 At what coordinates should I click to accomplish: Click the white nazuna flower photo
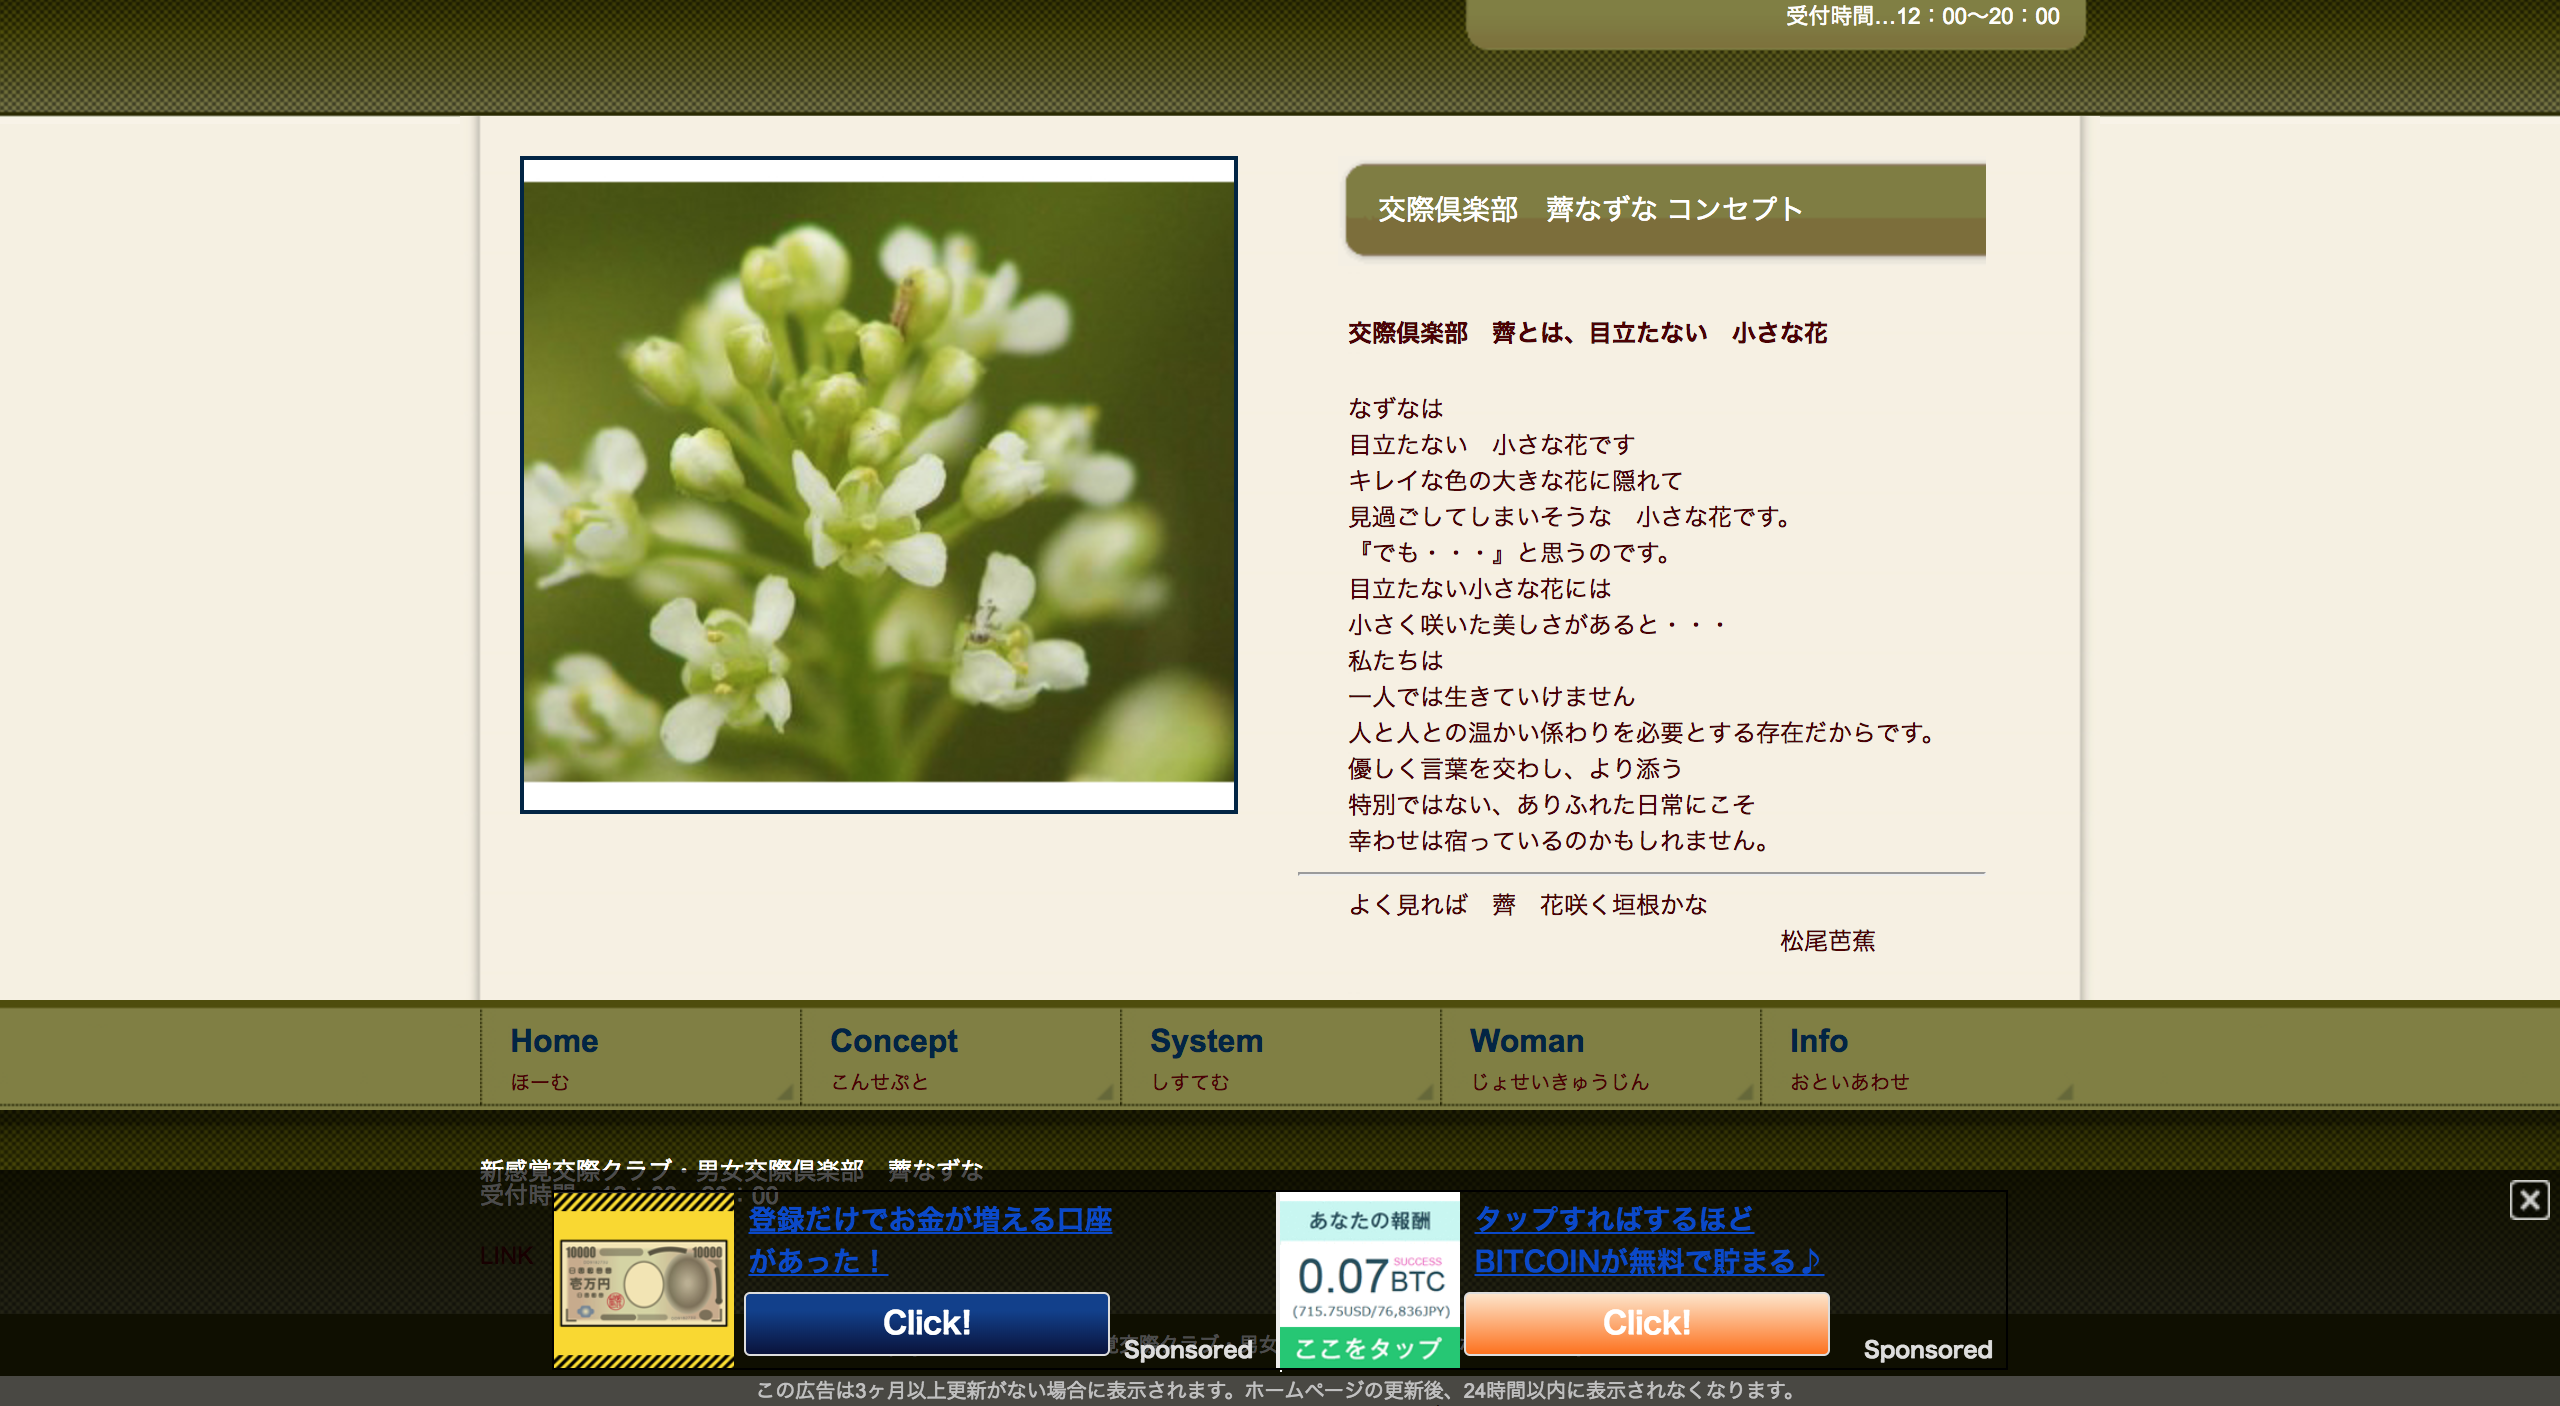pos(878,484)
